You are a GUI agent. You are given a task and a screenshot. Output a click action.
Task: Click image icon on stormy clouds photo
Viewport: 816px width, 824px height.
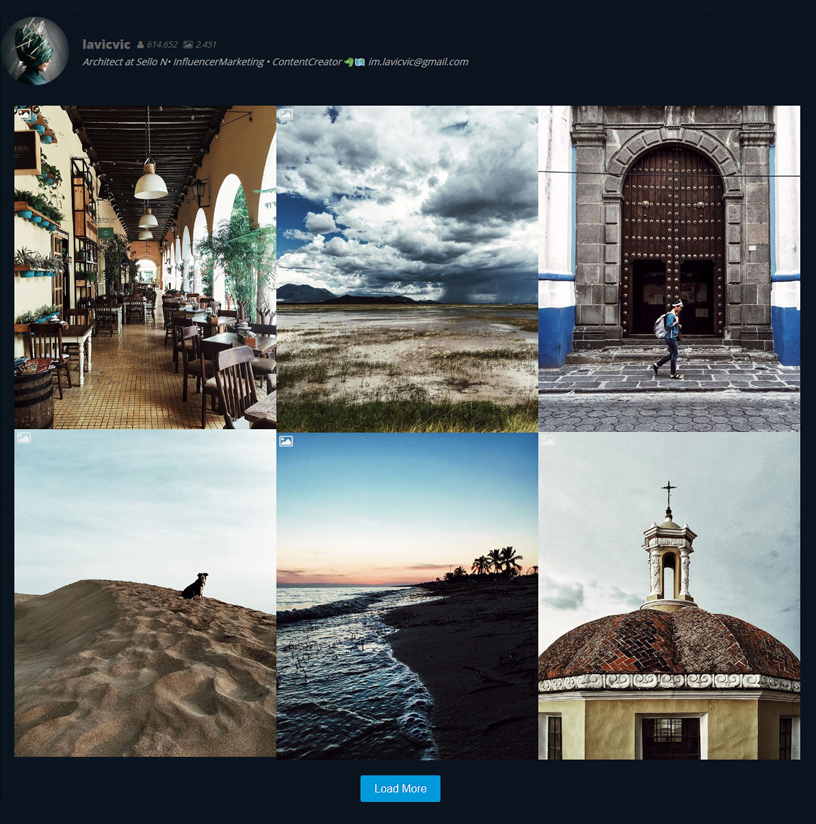[x=285, y=114]
